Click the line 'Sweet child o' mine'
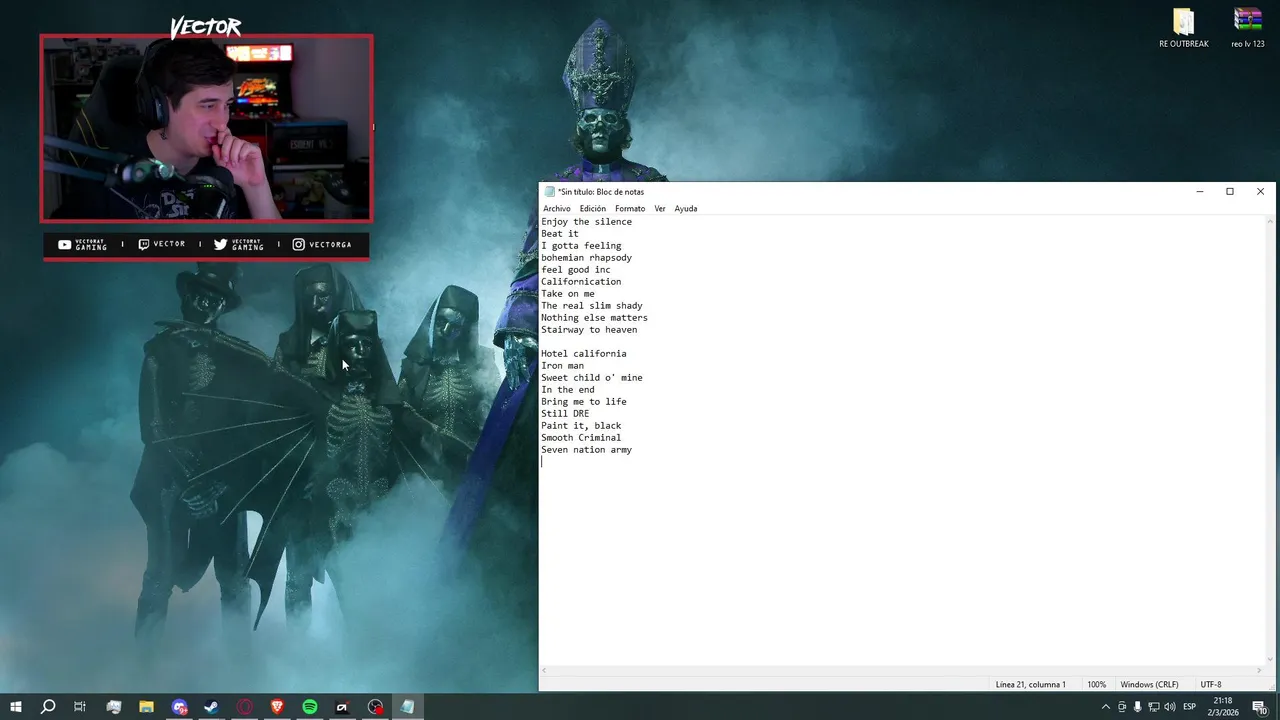The image size is (1280, 720). [592, 378]
